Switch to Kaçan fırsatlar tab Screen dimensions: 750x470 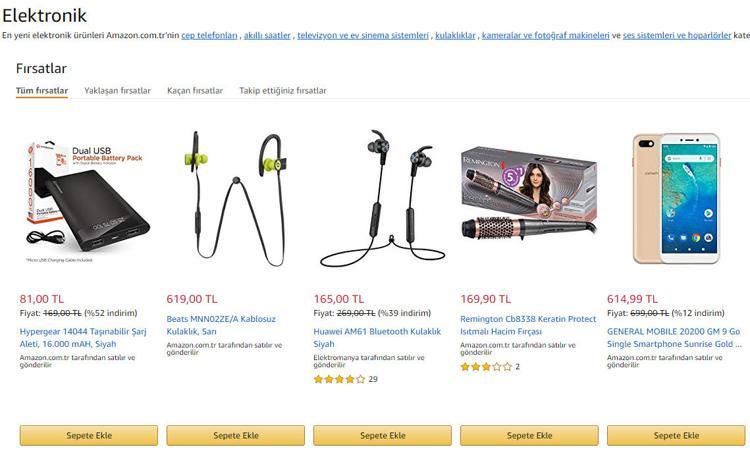(x=195, y=90)
